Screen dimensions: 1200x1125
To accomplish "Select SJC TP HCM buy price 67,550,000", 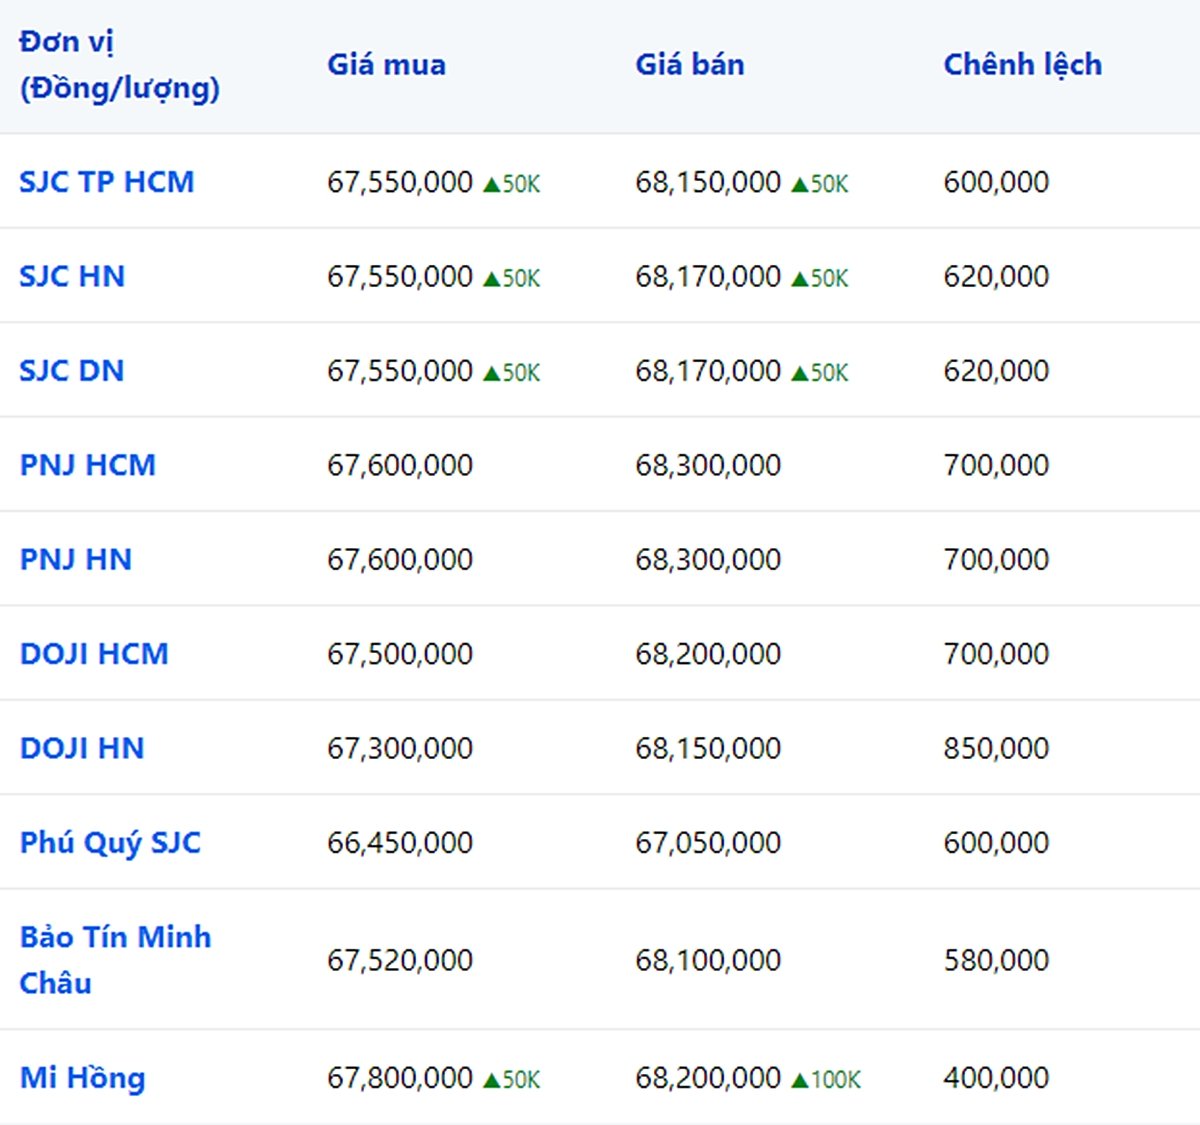I will (400, 182).
